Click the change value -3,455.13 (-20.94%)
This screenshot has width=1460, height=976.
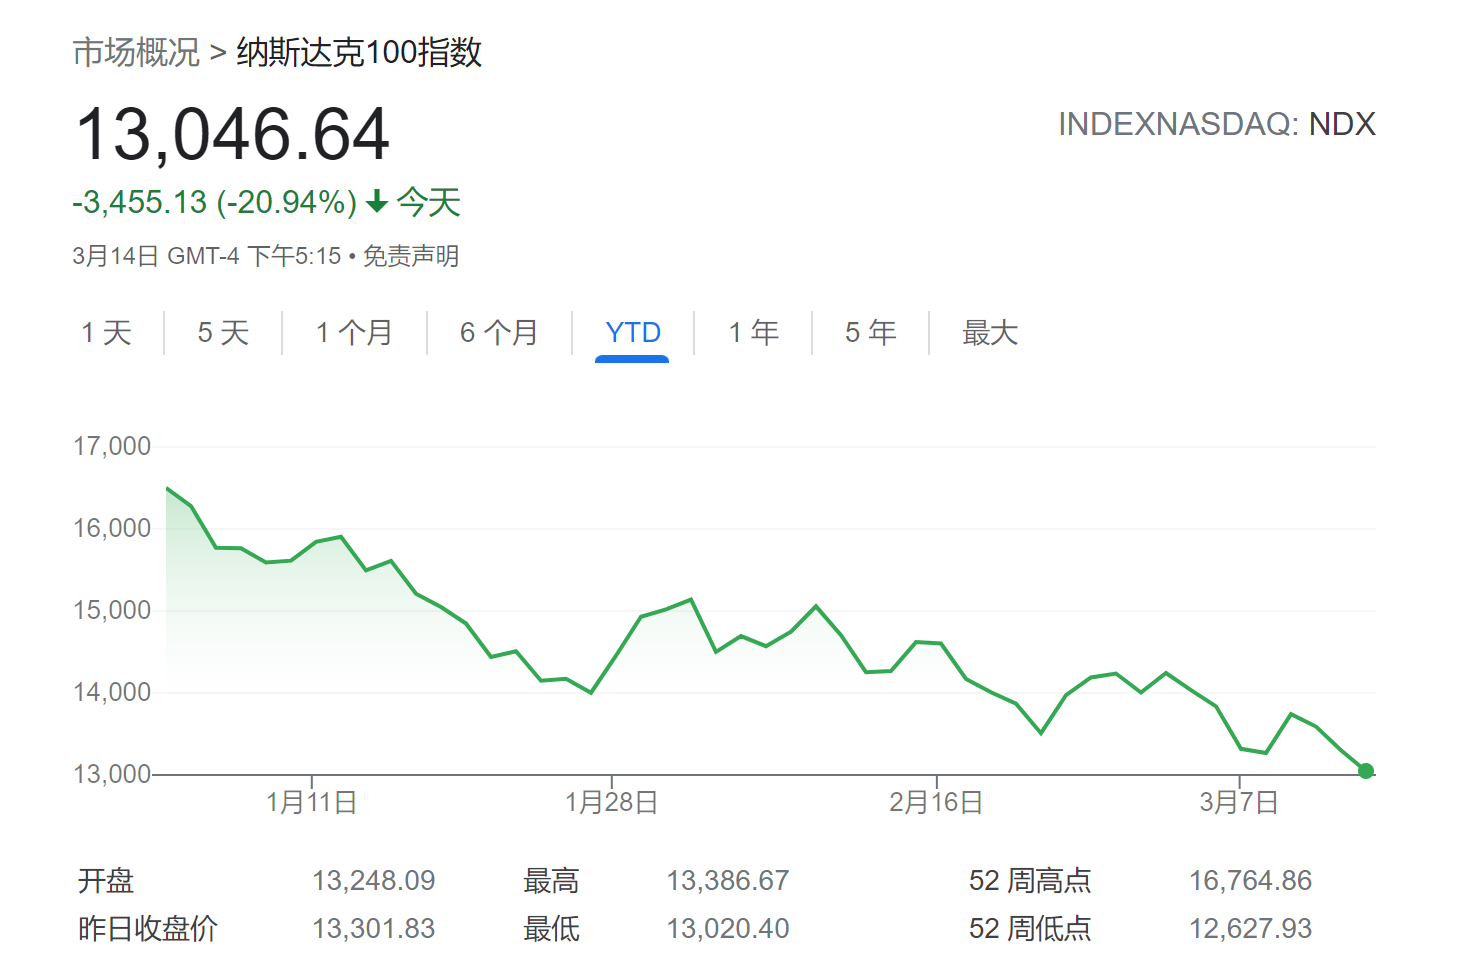pos(214,202)
